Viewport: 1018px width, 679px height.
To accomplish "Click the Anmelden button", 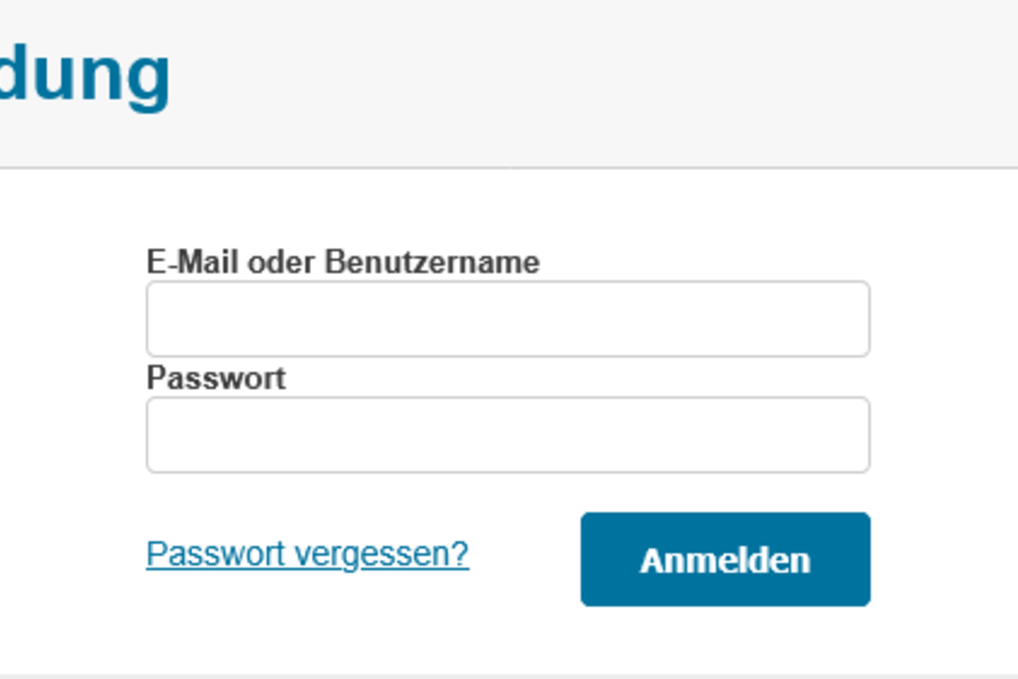I will tap(725, 559).
